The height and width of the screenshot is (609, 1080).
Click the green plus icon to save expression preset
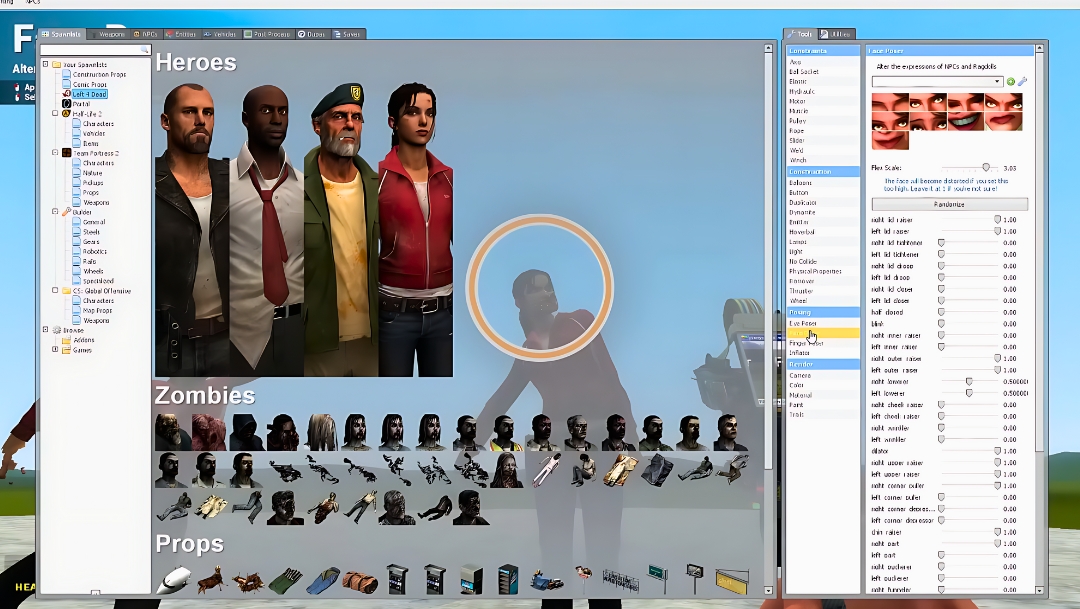tap(1011, 81)
